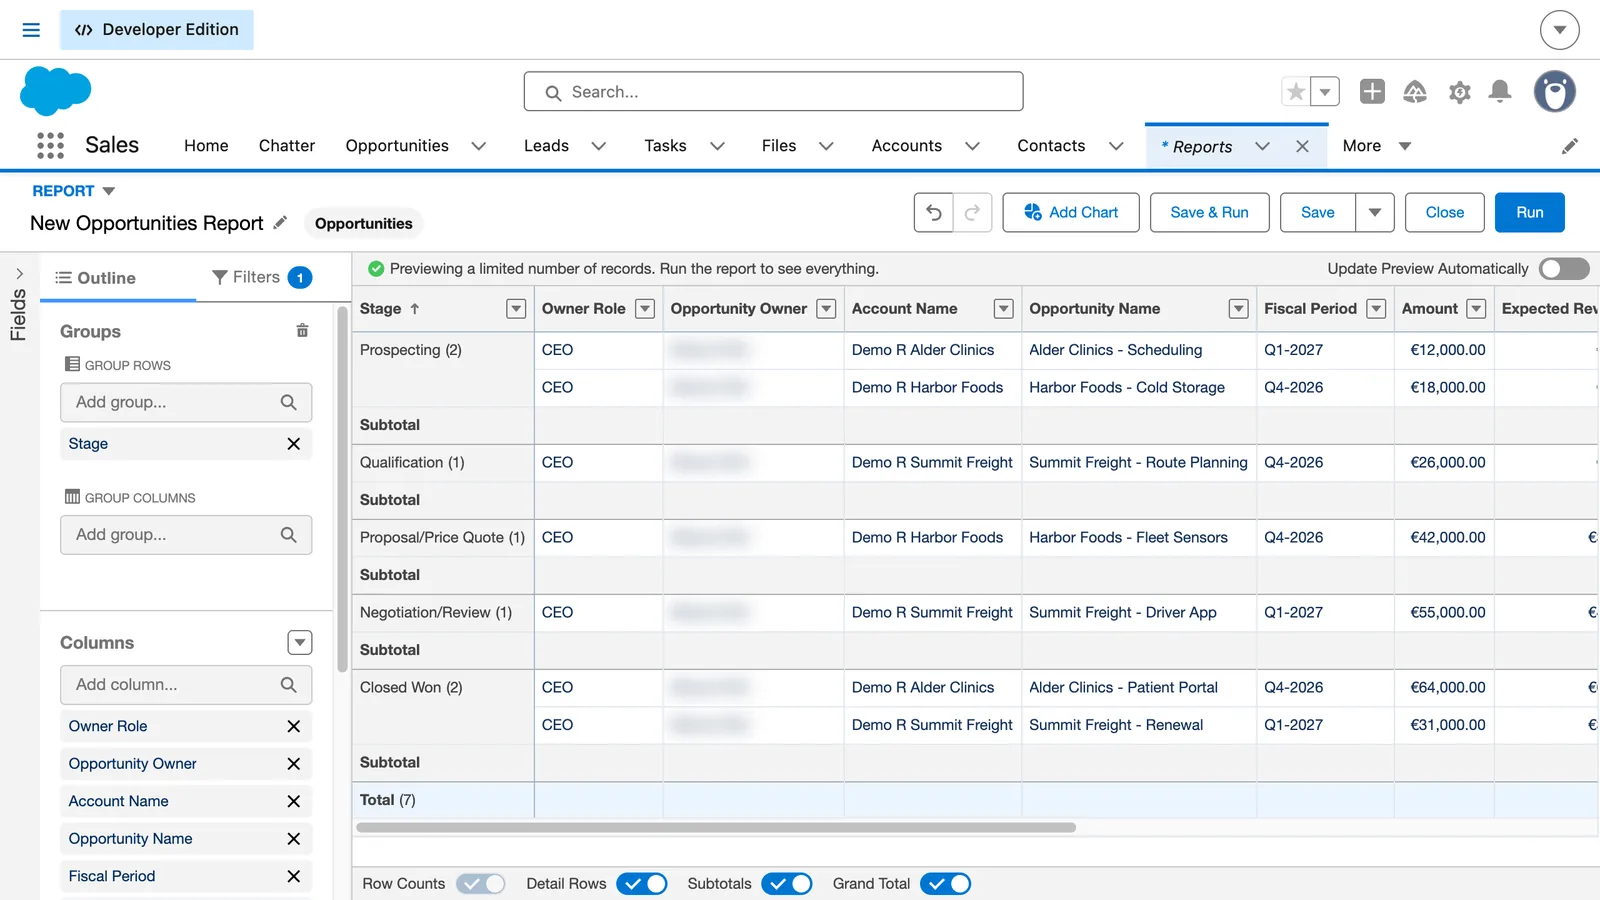Close the Reports tab
Viewport: 1600px width, 900px height.
click(1302, 146)
